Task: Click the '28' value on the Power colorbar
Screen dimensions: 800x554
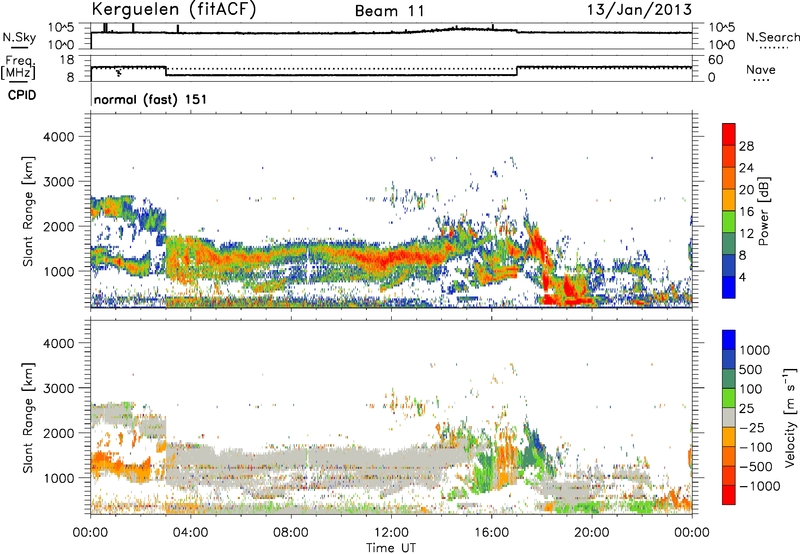Action: (x=746, y=146)
